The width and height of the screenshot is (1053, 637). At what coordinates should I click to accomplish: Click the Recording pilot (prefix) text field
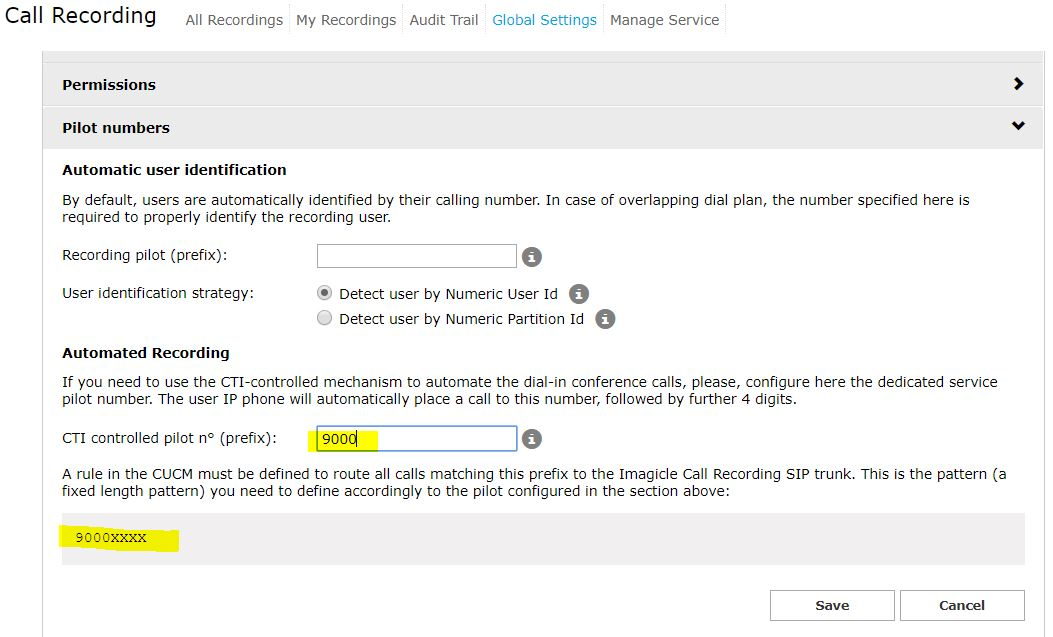[416, 256]
